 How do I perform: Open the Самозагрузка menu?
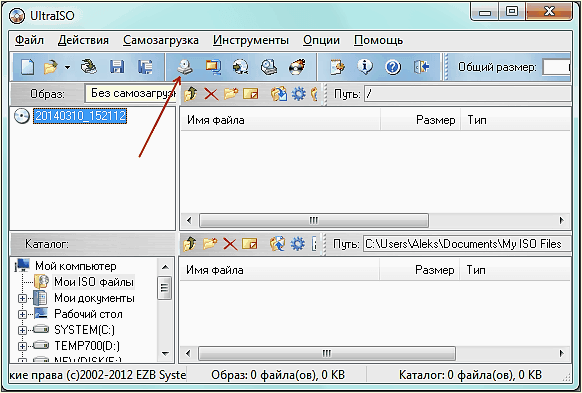coord(161,40)
